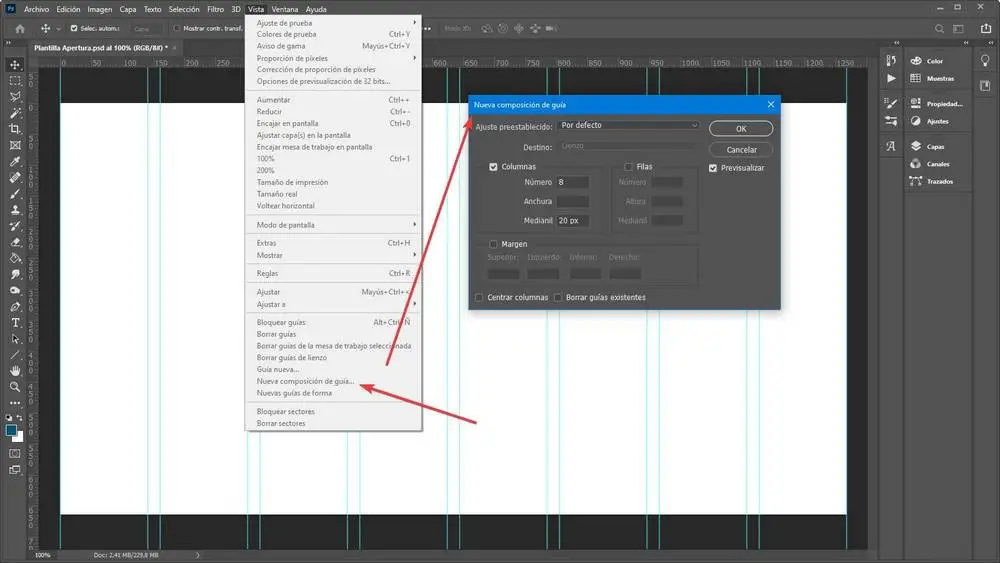Image resolution: width=1000 pixels, height=563 pixels.
Task: Check Borrar guías existentes option
Action: (x=558, y=297)
